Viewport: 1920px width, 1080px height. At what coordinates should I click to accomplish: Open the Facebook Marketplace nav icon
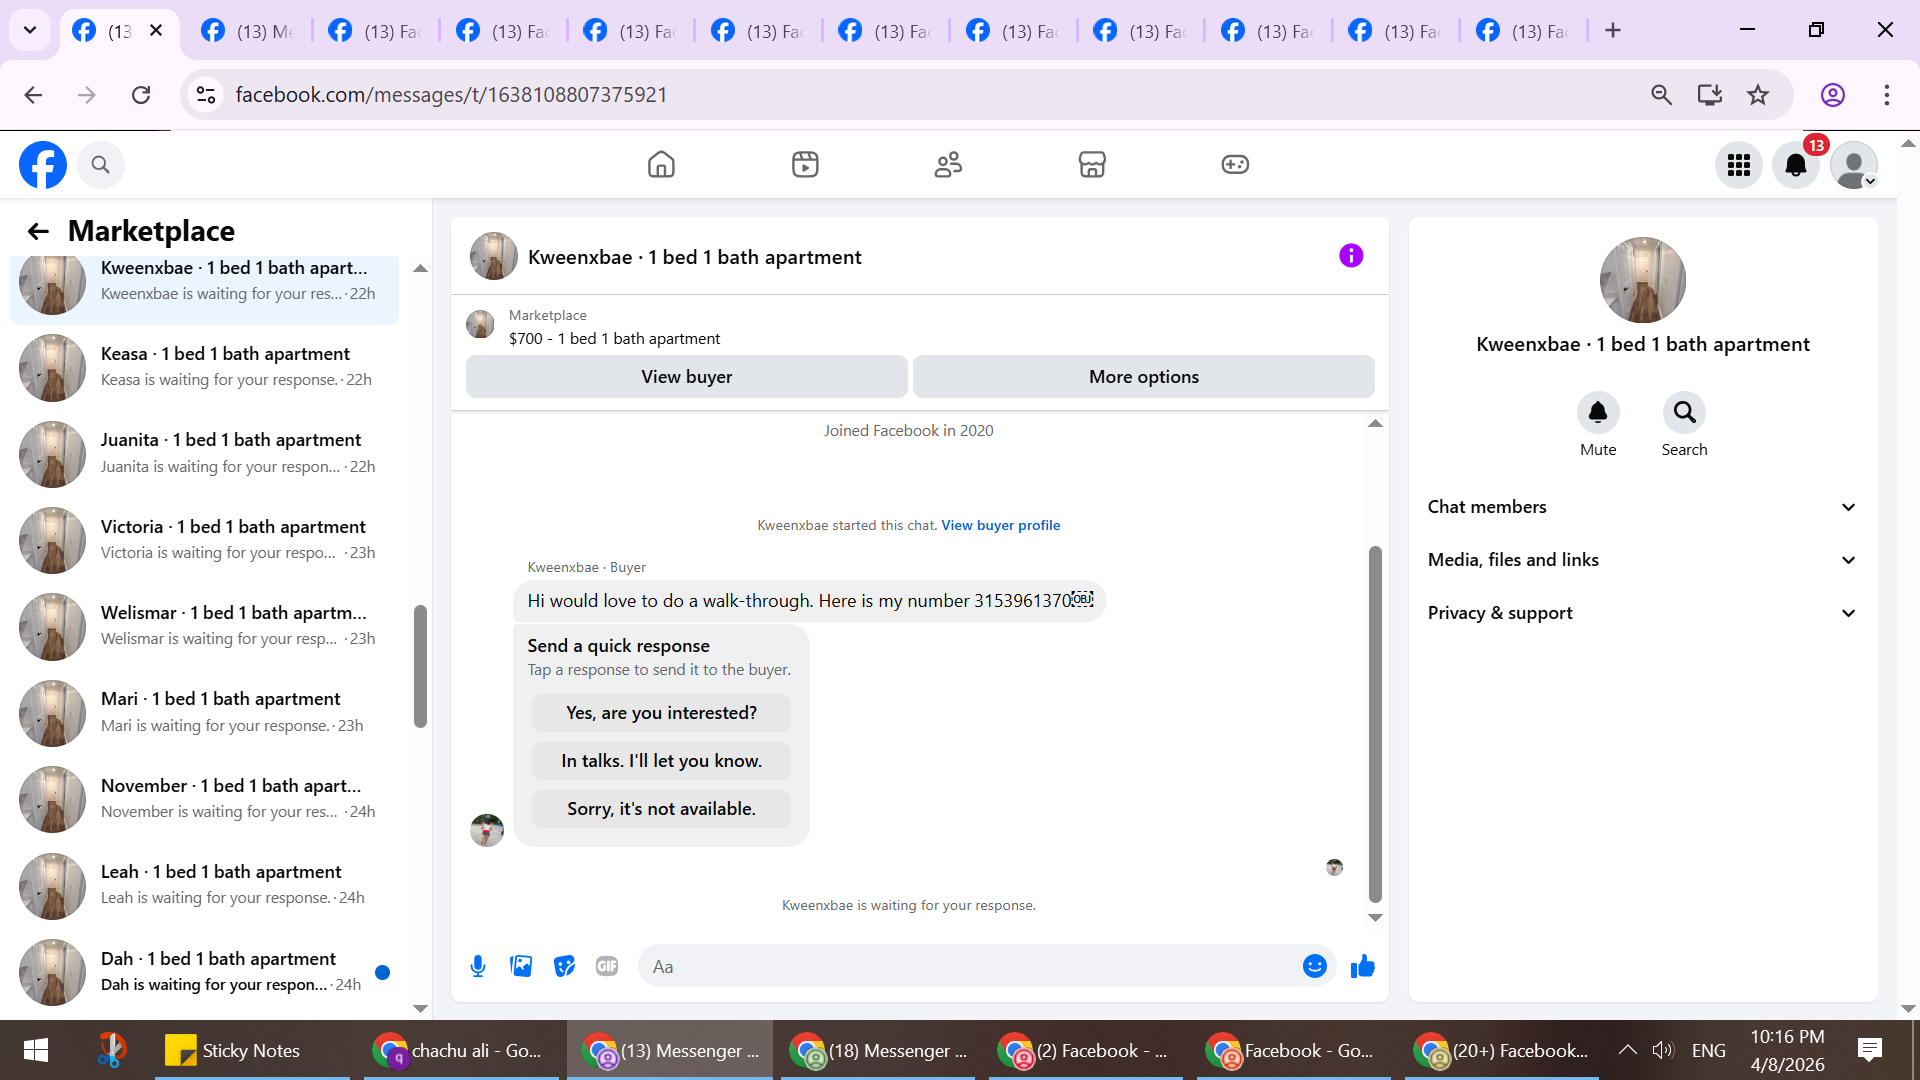coord(1091,164)
